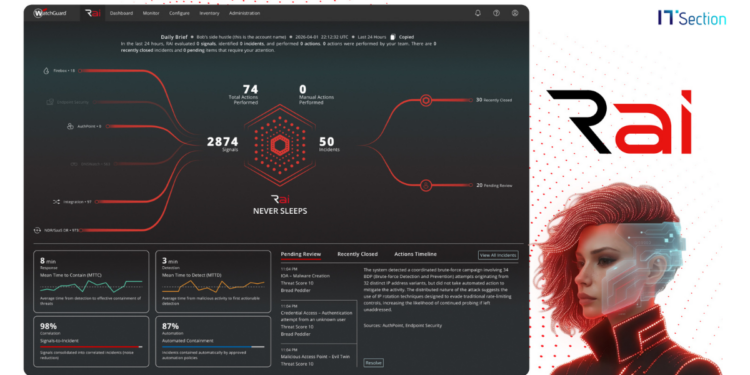Click the 87% Automation value
This screenshot has height=375, width=750.
pos(170,326)
